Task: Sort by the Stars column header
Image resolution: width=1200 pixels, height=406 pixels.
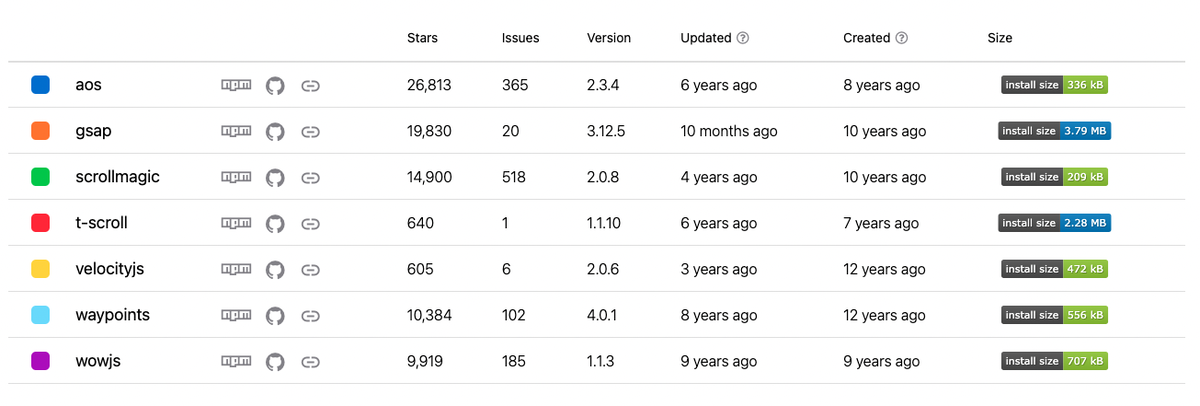Action: click(422, 38)
